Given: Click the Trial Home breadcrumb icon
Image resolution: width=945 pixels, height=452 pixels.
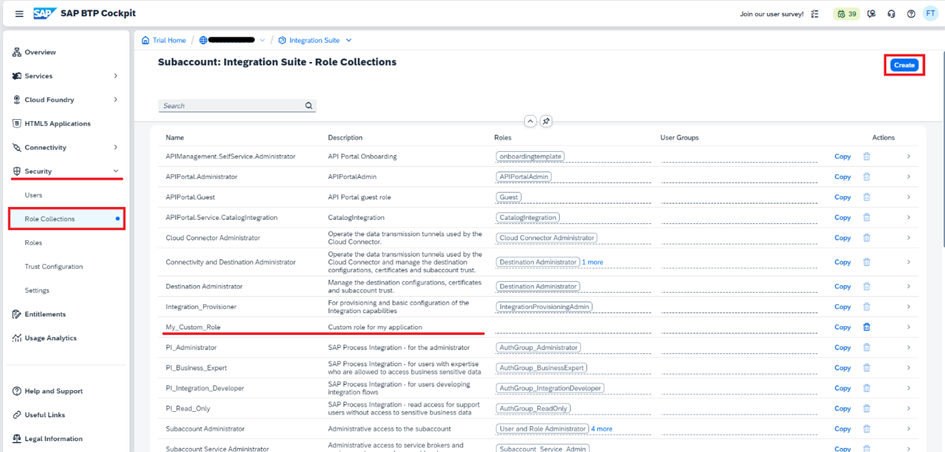Looking at the screenshot, I should (x=145, y=40).
